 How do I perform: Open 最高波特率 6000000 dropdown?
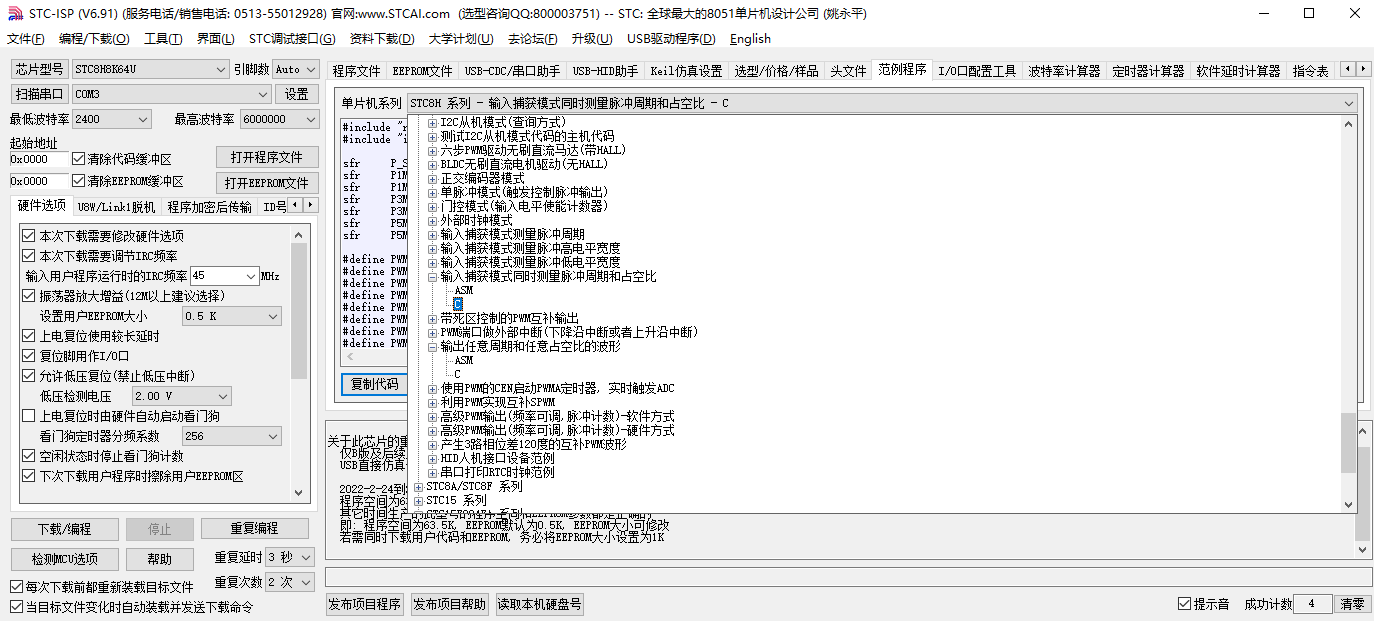coord(278,119)
